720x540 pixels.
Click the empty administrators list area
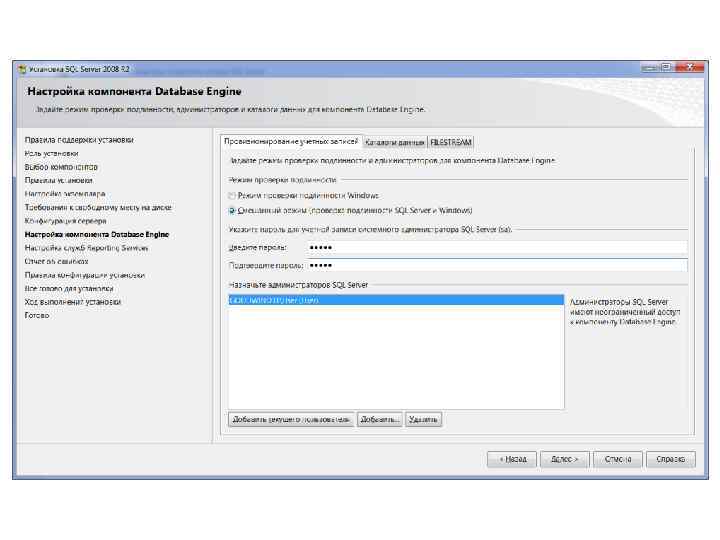click(x=396, y=357)
